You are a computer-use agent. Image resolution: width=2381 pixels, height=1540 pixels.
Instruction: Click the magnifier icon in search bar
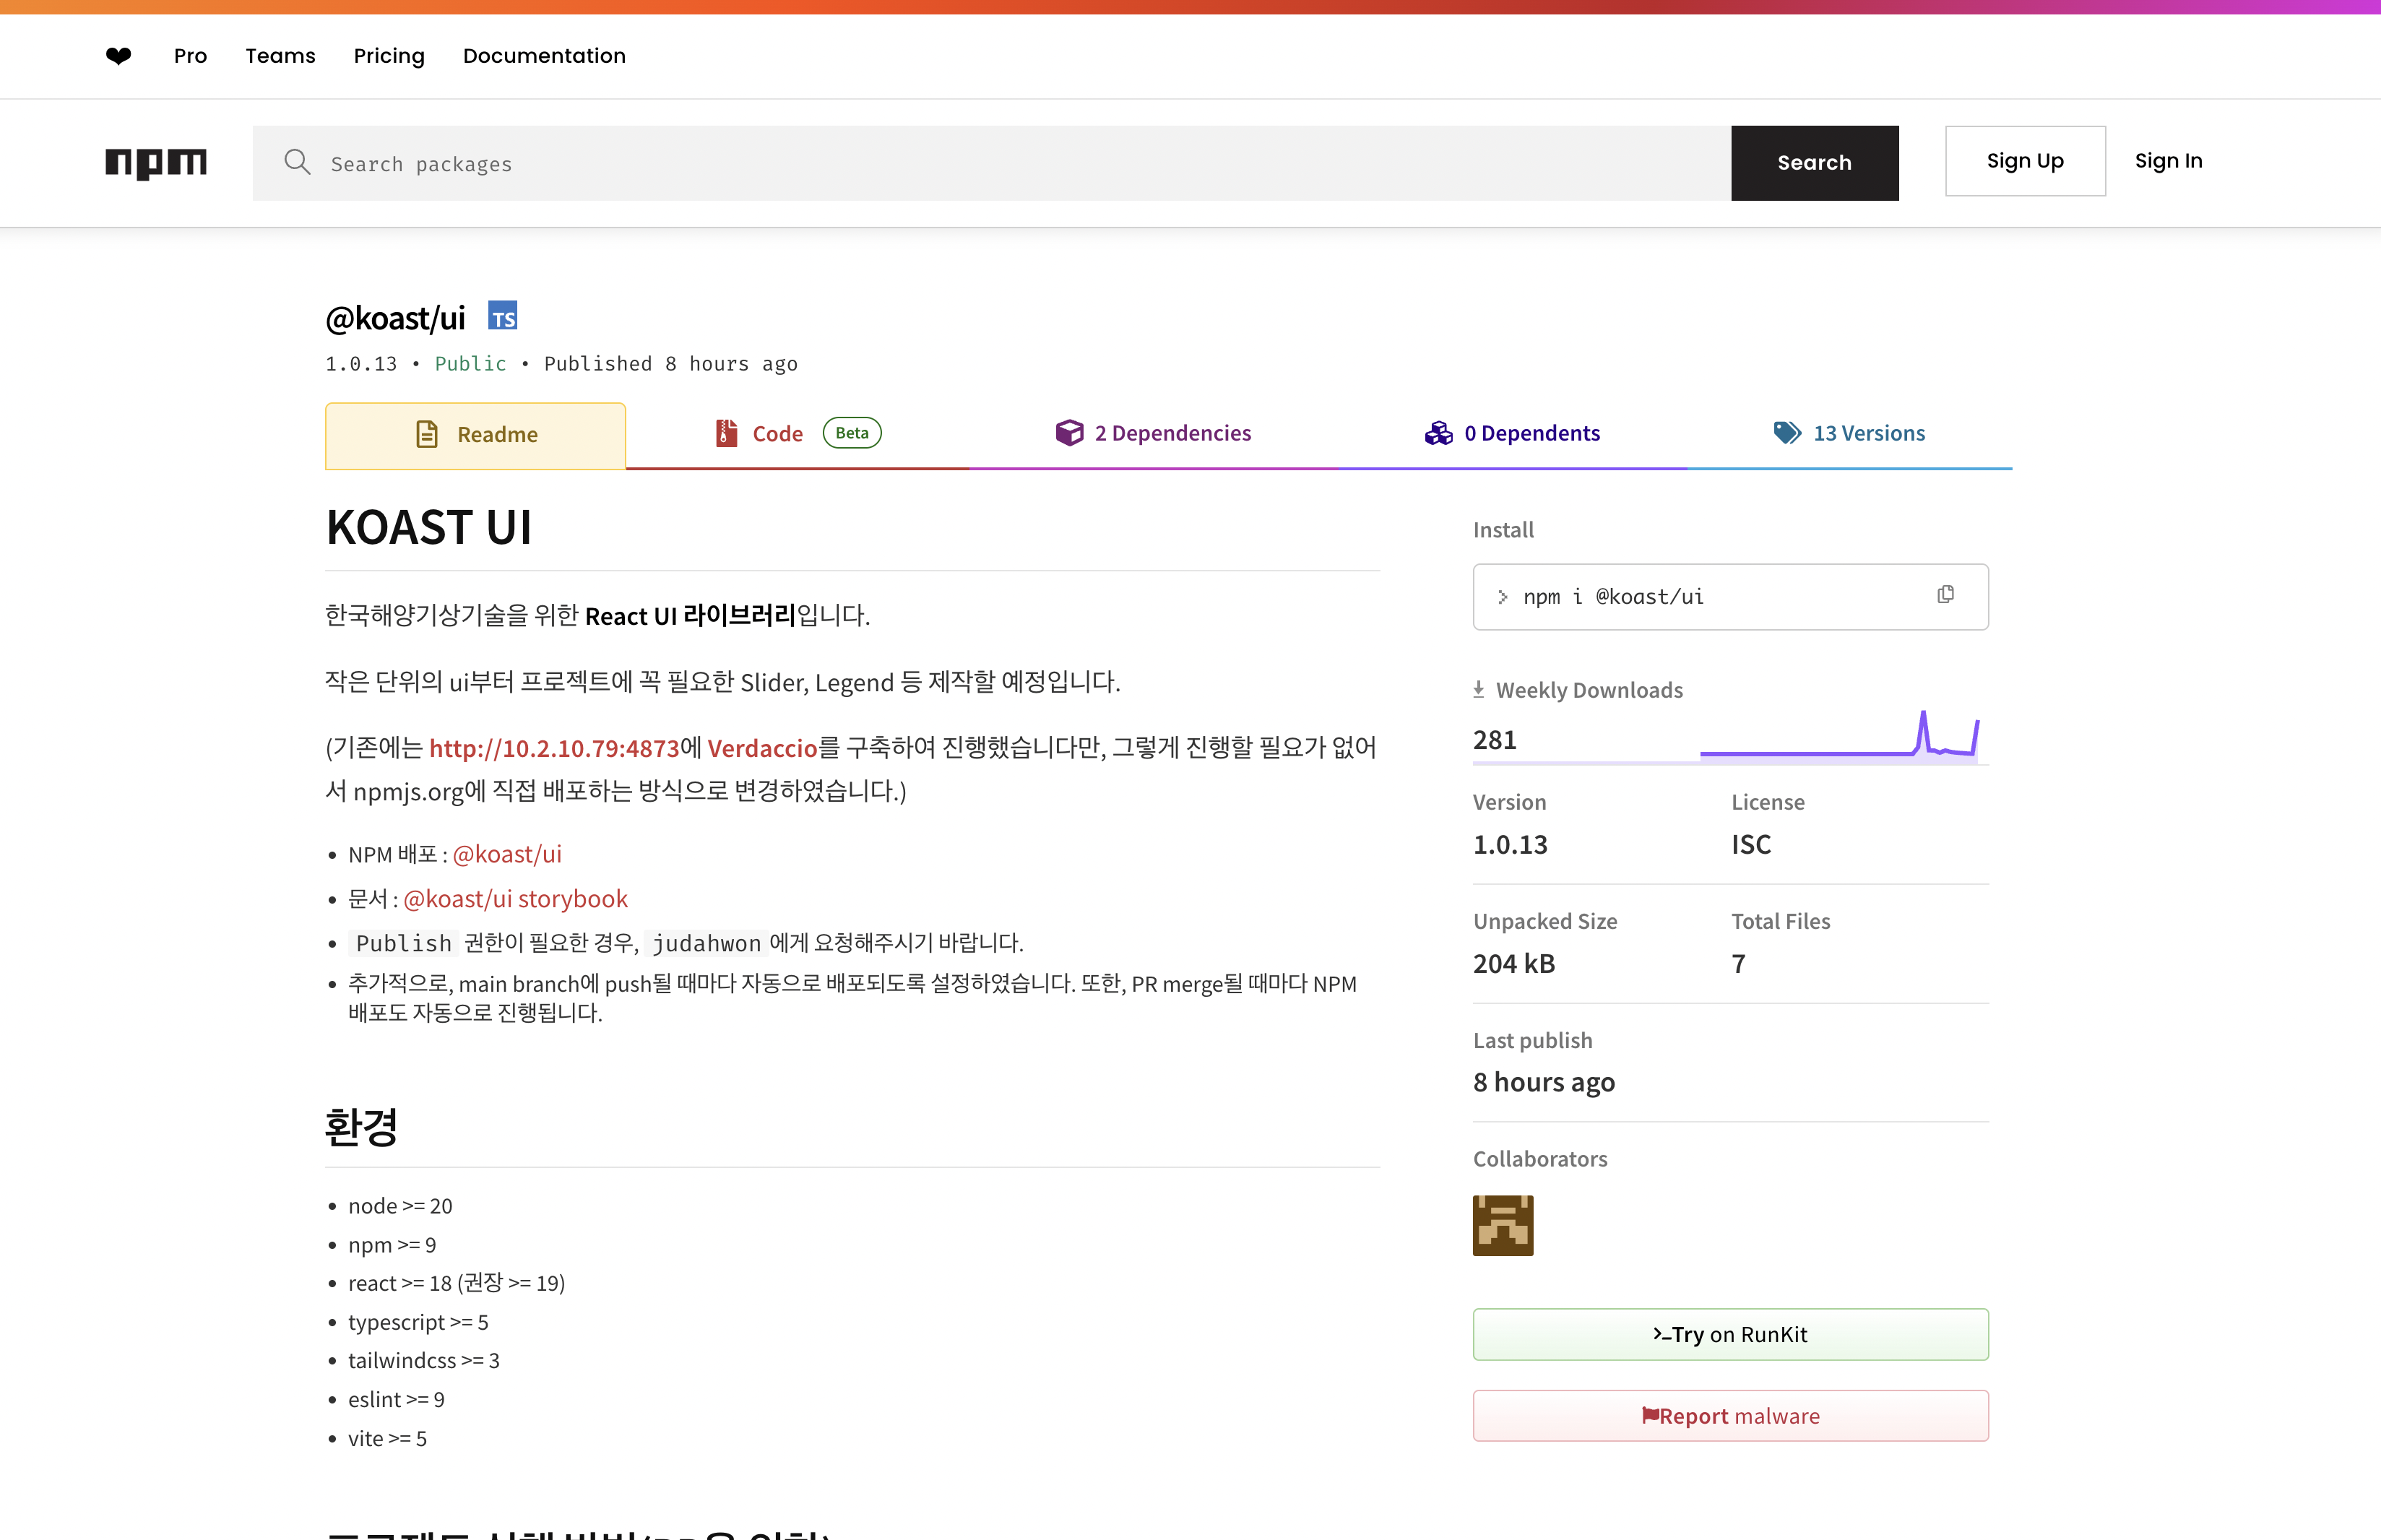[297, 162]
